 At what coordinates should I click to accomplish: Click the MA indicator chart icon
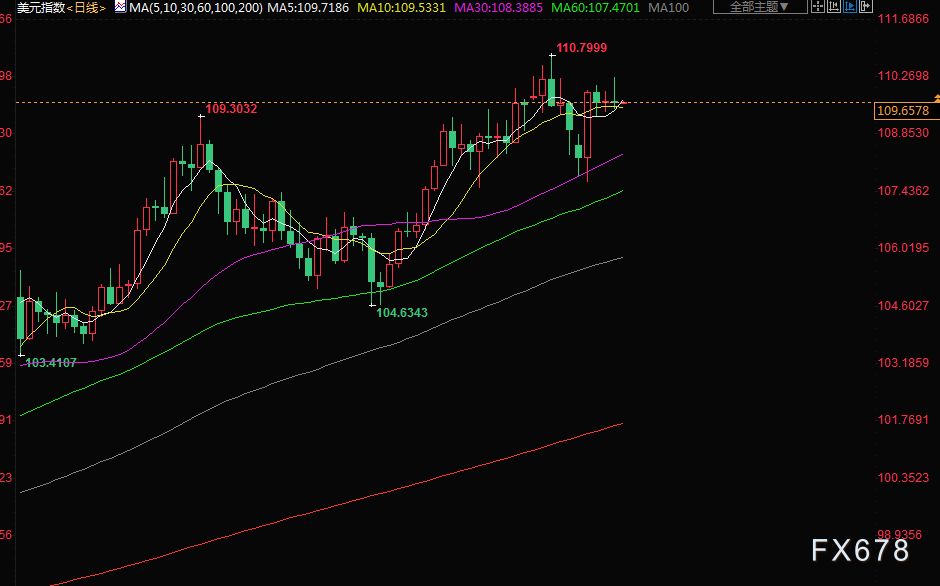[120, 7]
